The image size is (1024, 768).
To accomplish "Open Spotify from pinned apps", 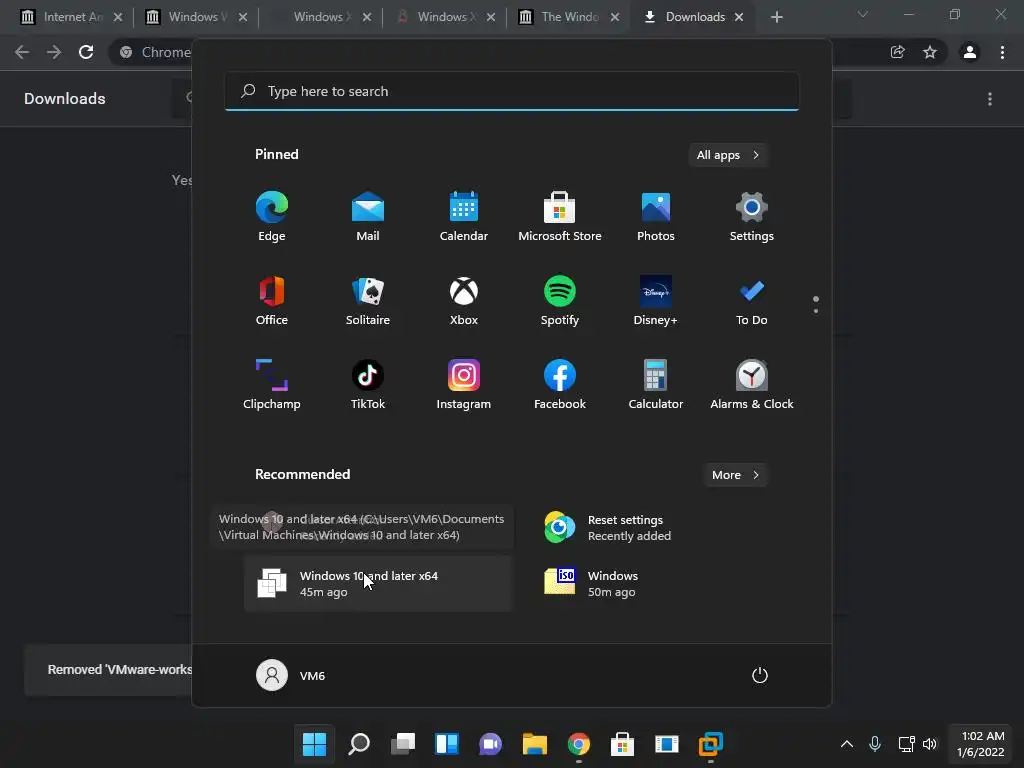I will 560,301.
